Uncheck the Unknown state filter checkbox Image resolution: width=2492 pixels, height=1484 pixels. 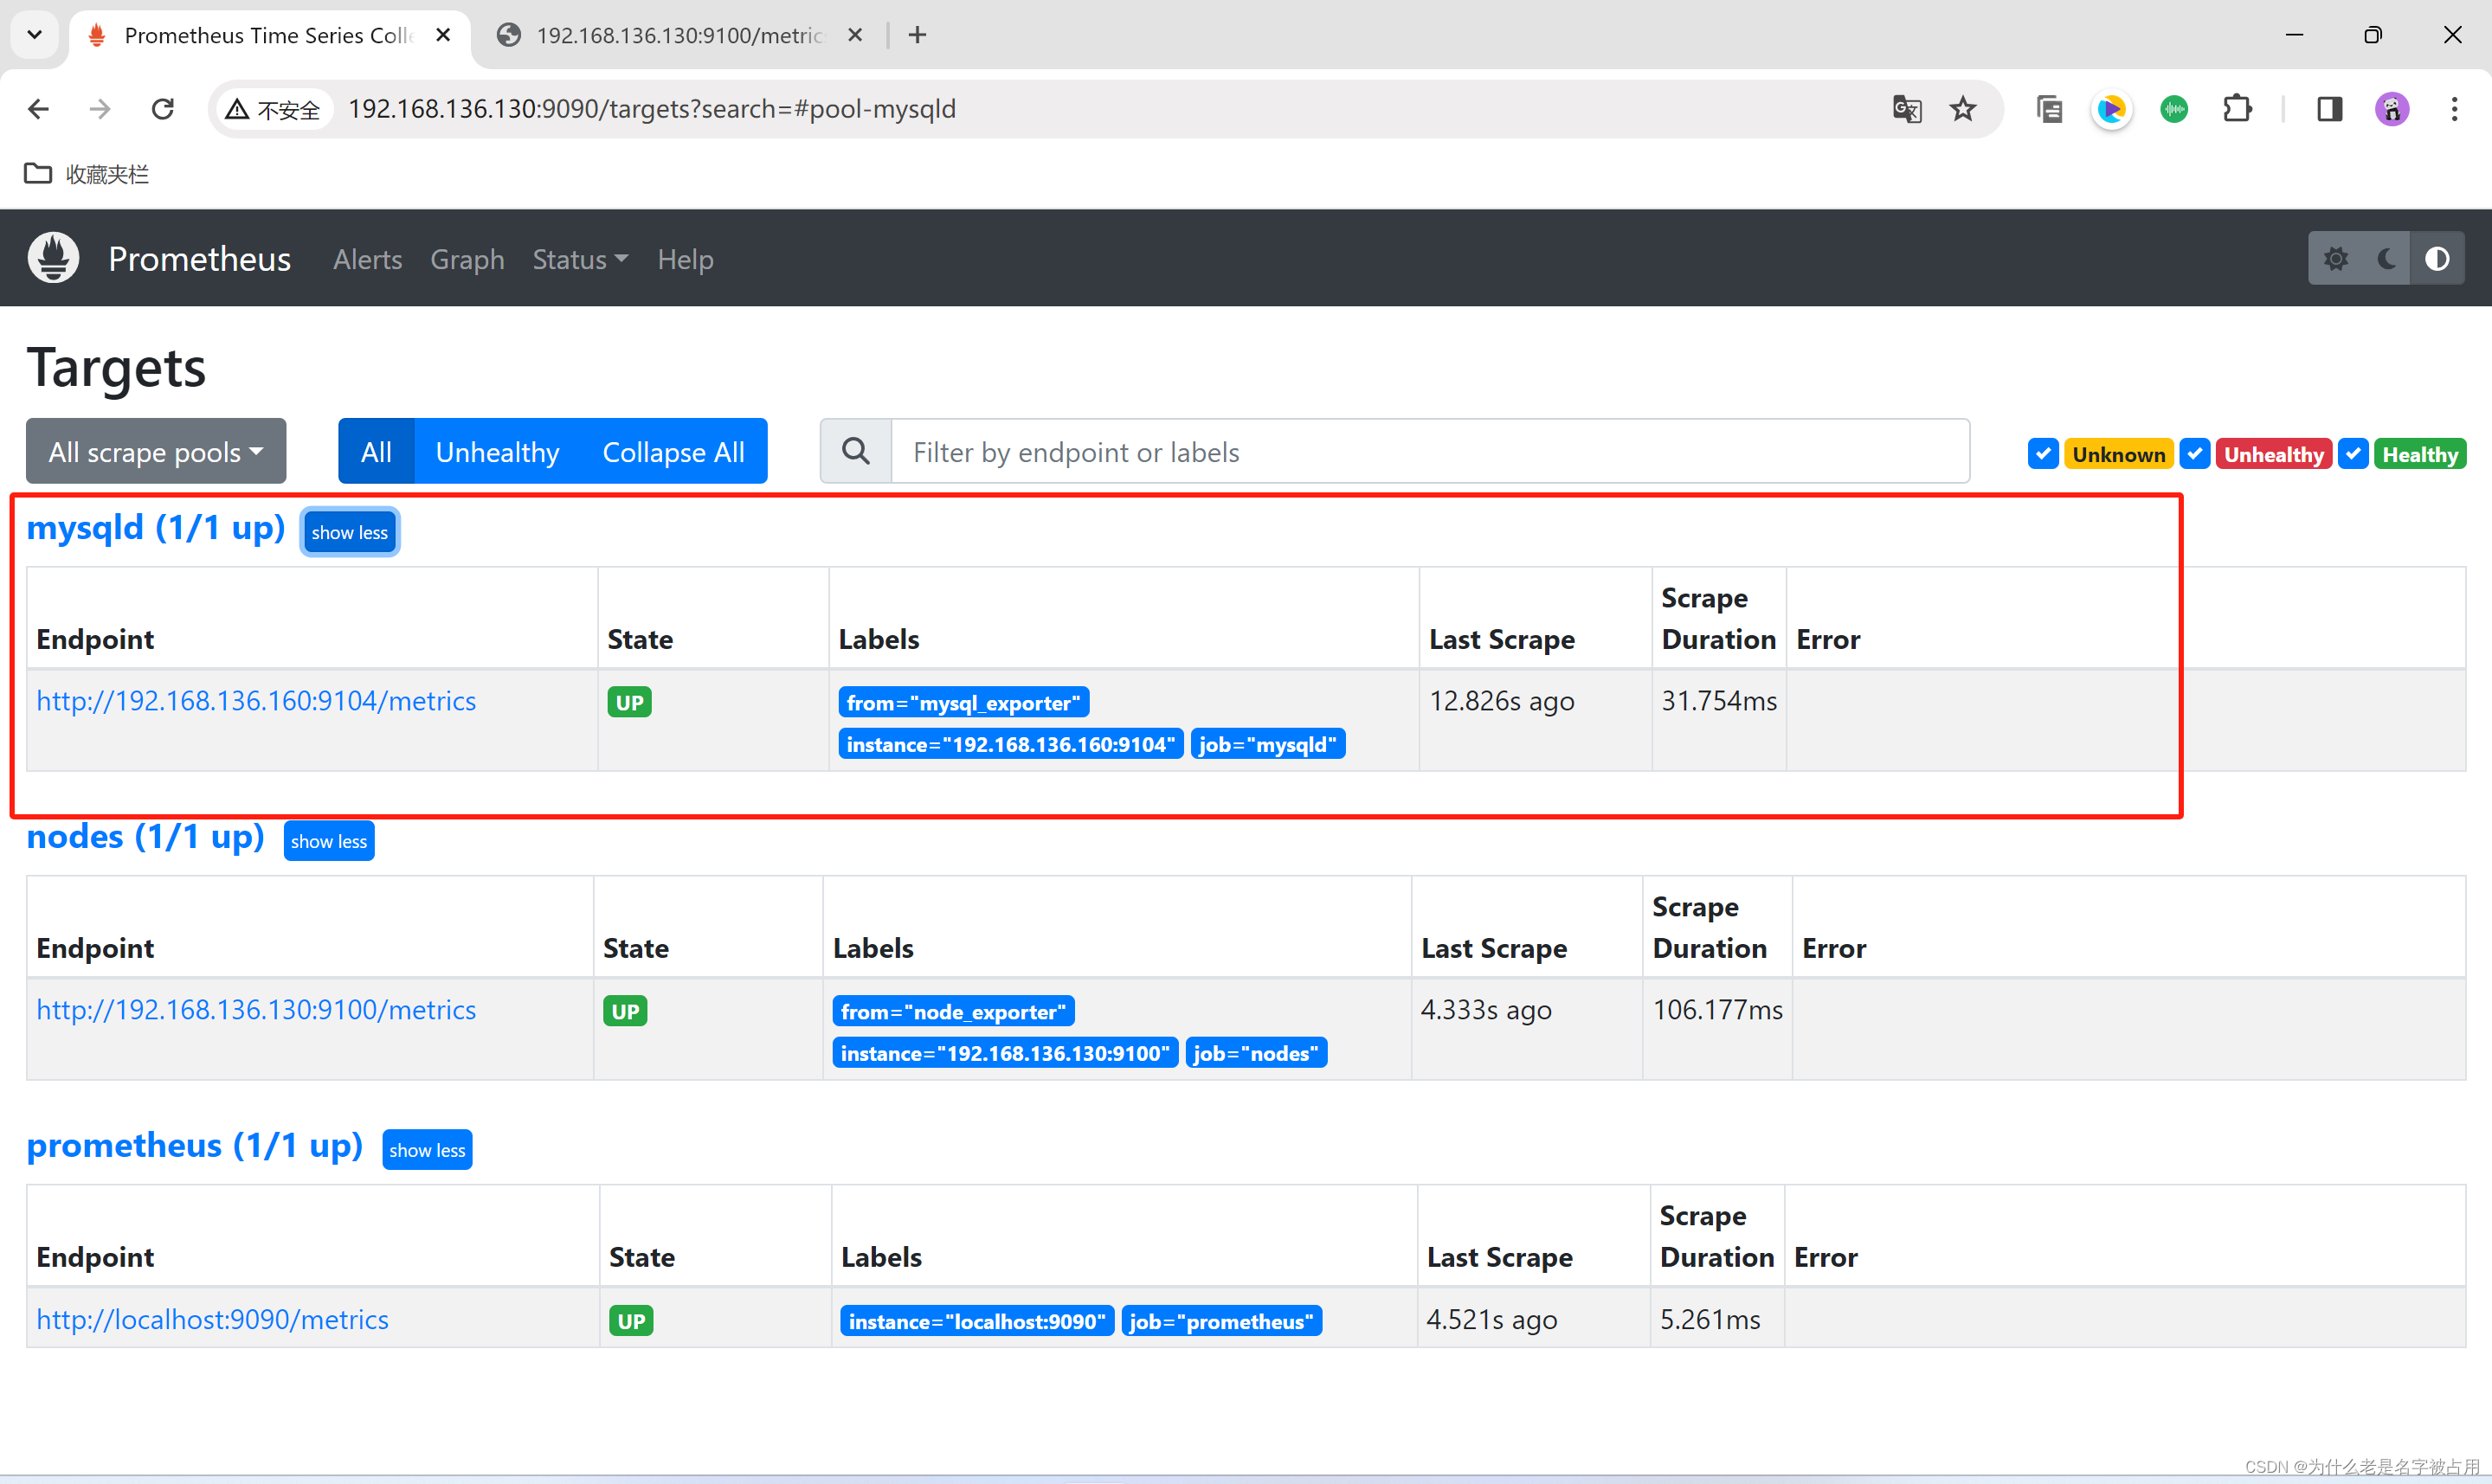[x=2043, y=454]
